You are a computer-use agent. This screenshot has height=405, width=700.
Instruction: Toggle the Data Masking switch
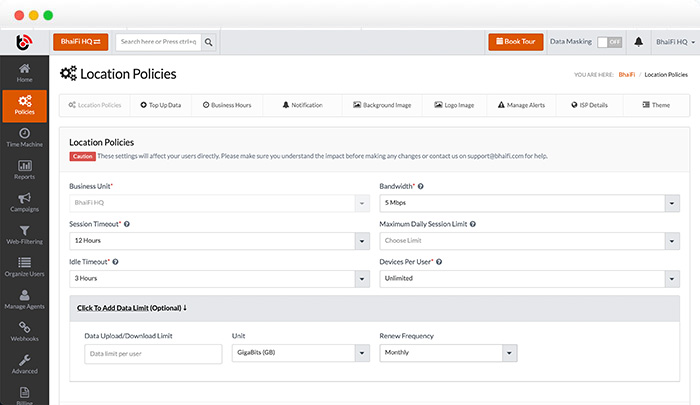608,42
